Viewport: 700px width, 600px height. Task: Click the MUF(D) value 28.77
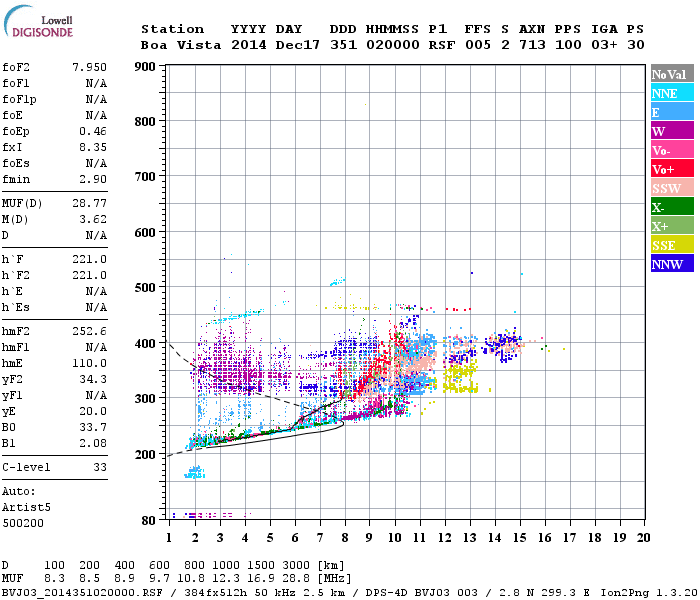pos(89,203)
